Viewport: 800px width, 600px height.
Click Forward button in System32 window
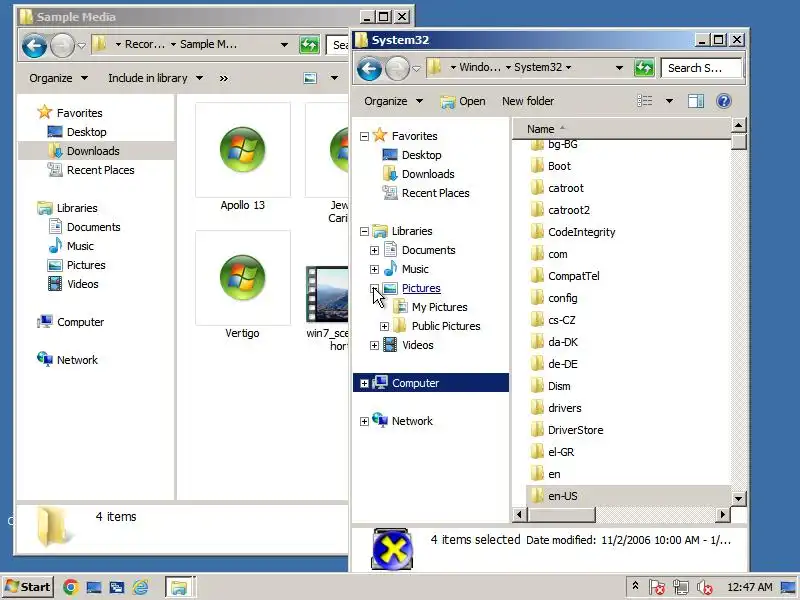[x=397, y=68]
